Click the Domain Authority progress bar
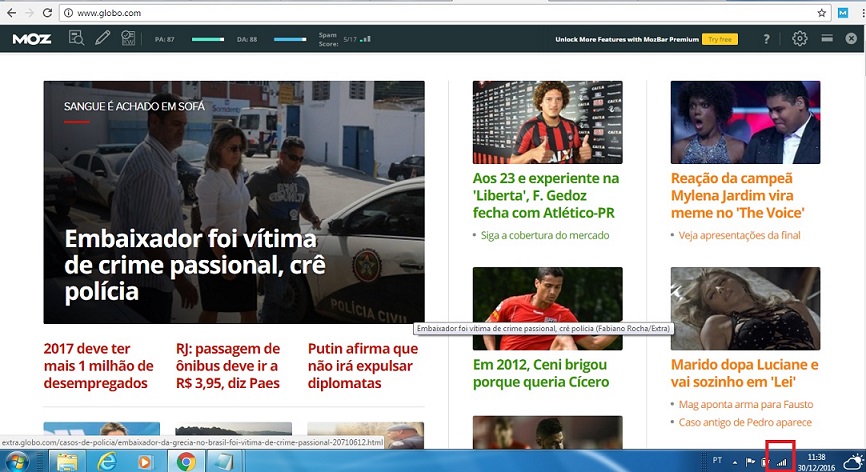 [290, 40]
